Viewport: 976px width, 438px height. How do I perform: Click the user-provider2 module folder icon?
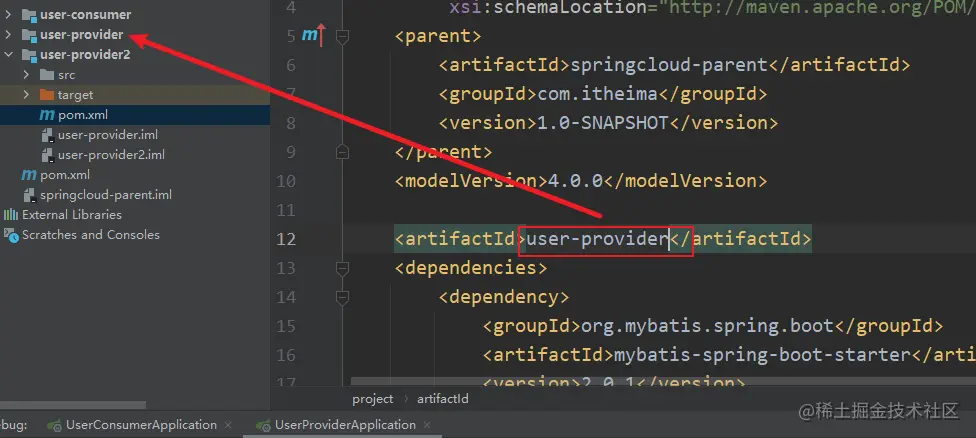point(29,54)
